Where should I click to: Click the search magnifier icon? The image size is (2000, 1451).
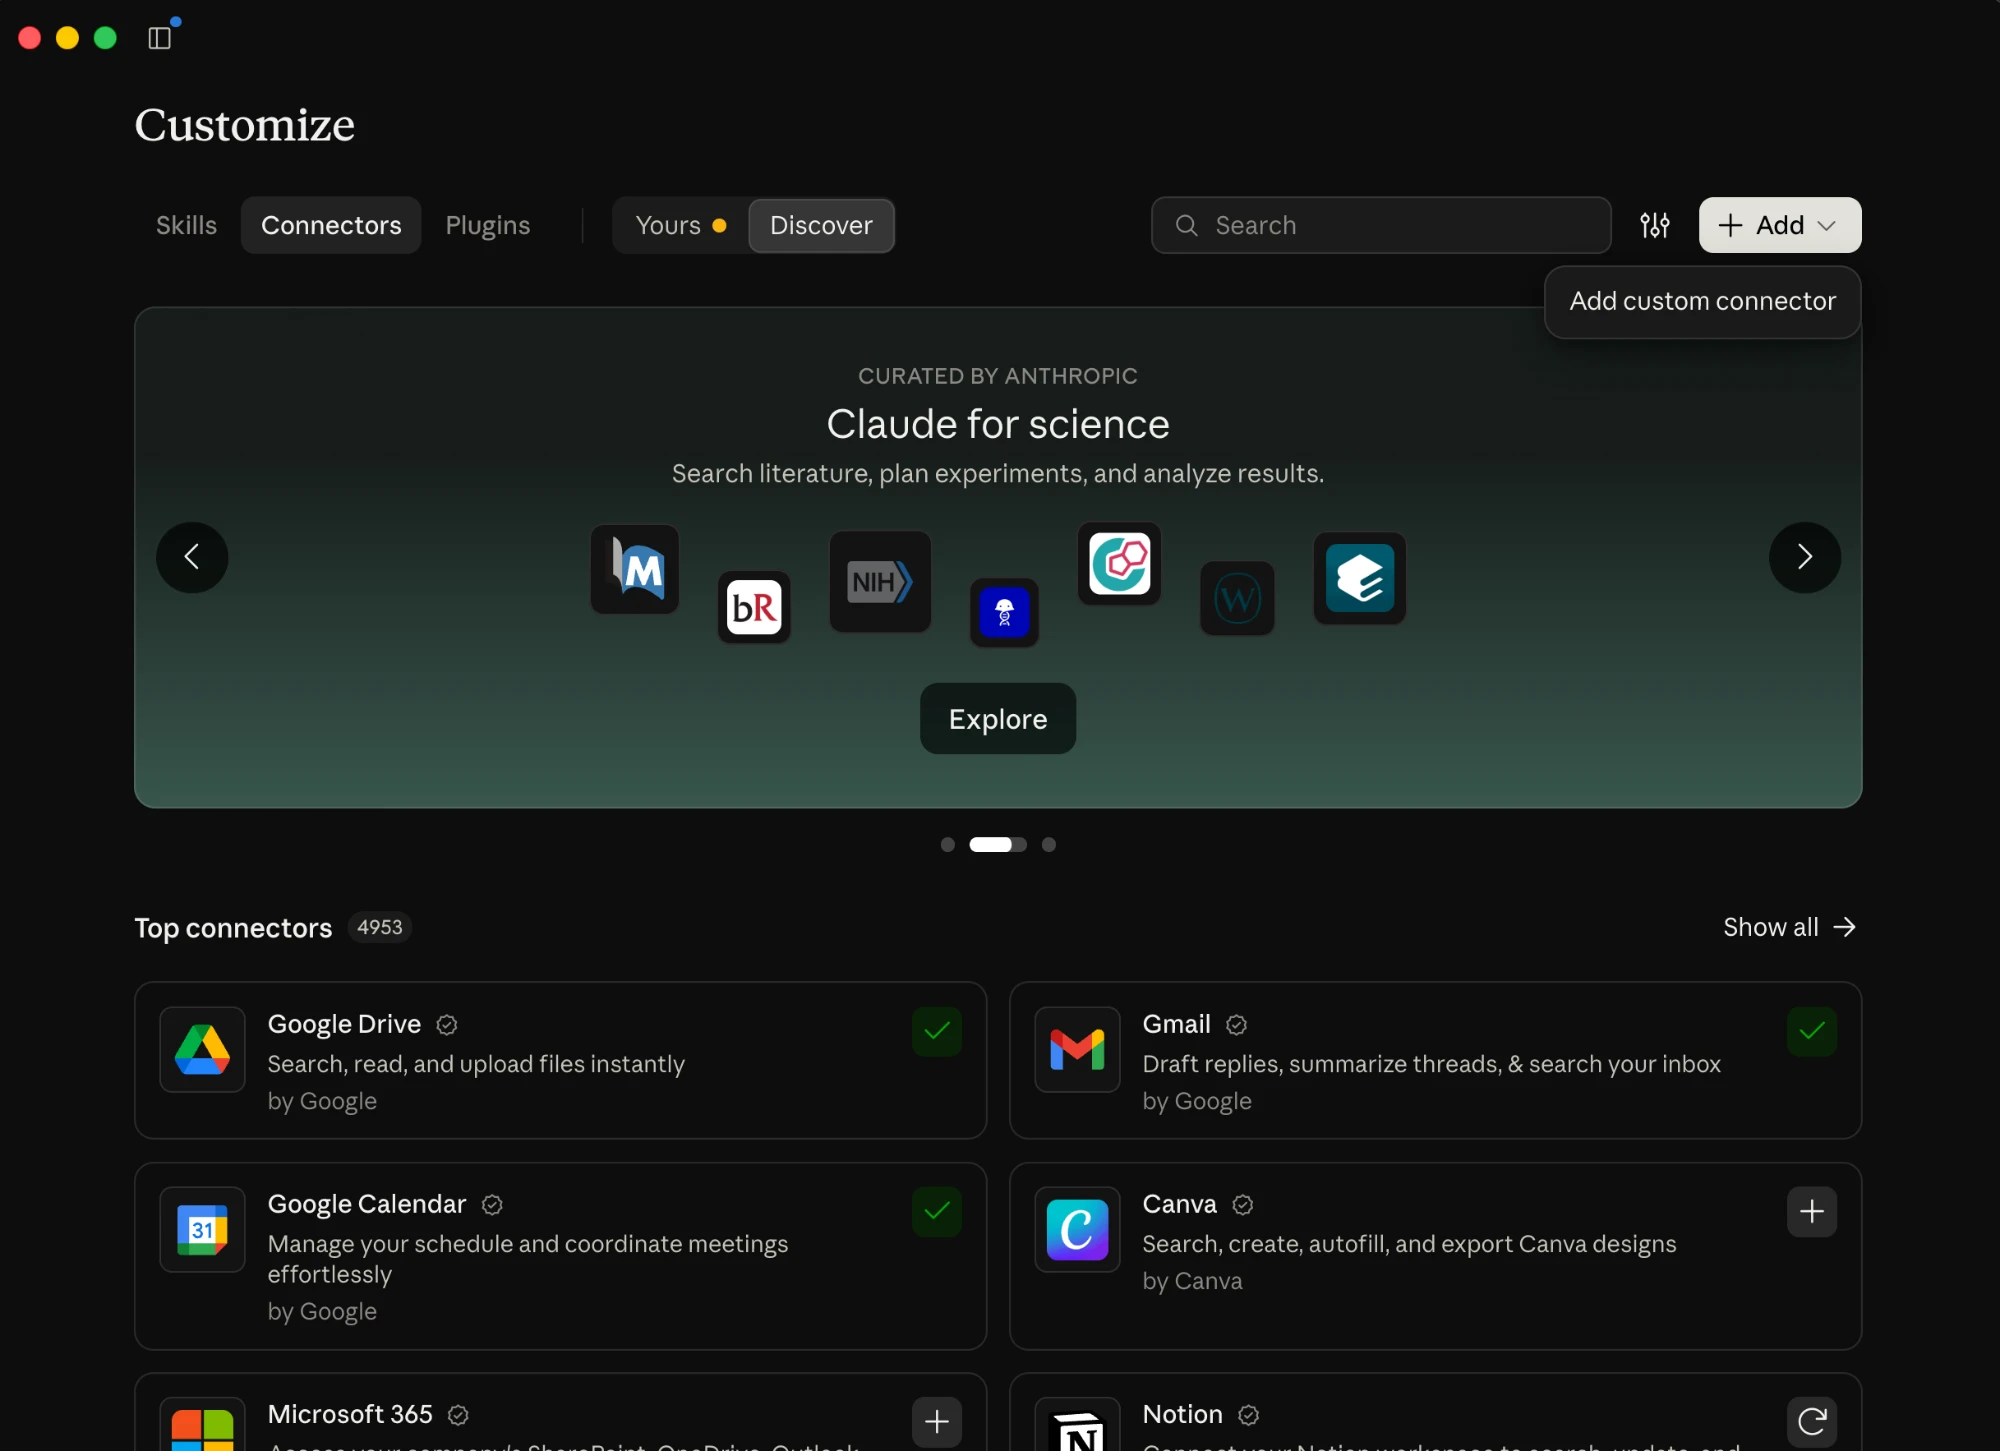pyautogui.click(x=1187, y=225)
